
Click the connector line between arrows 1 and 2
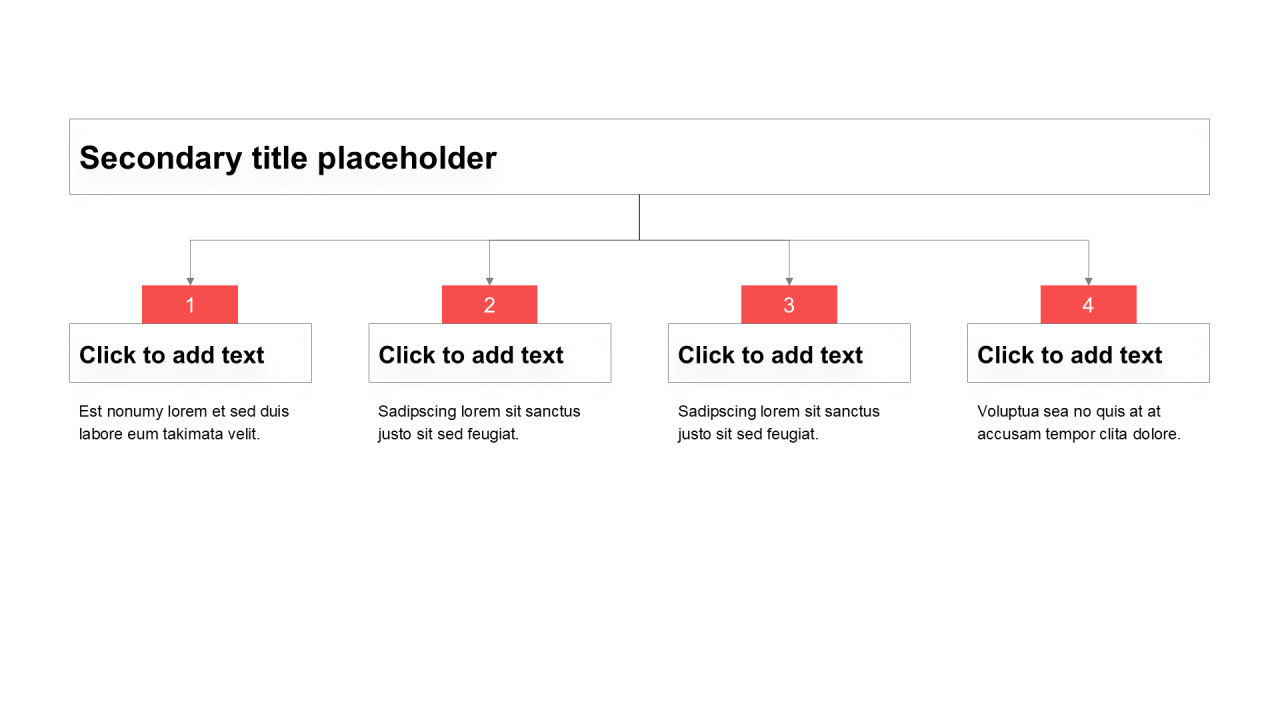[340, 240]
